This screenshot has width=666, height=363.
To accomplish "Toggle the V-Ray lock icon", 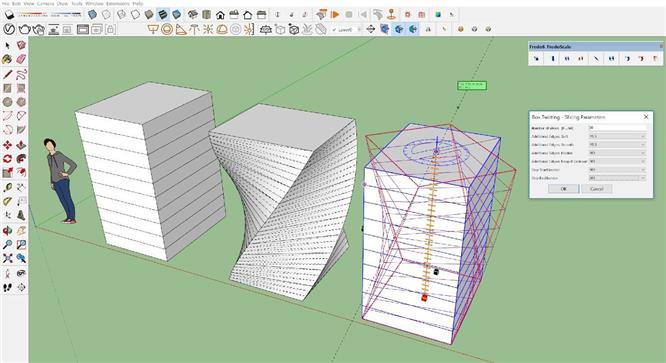I will click(110, 29).
